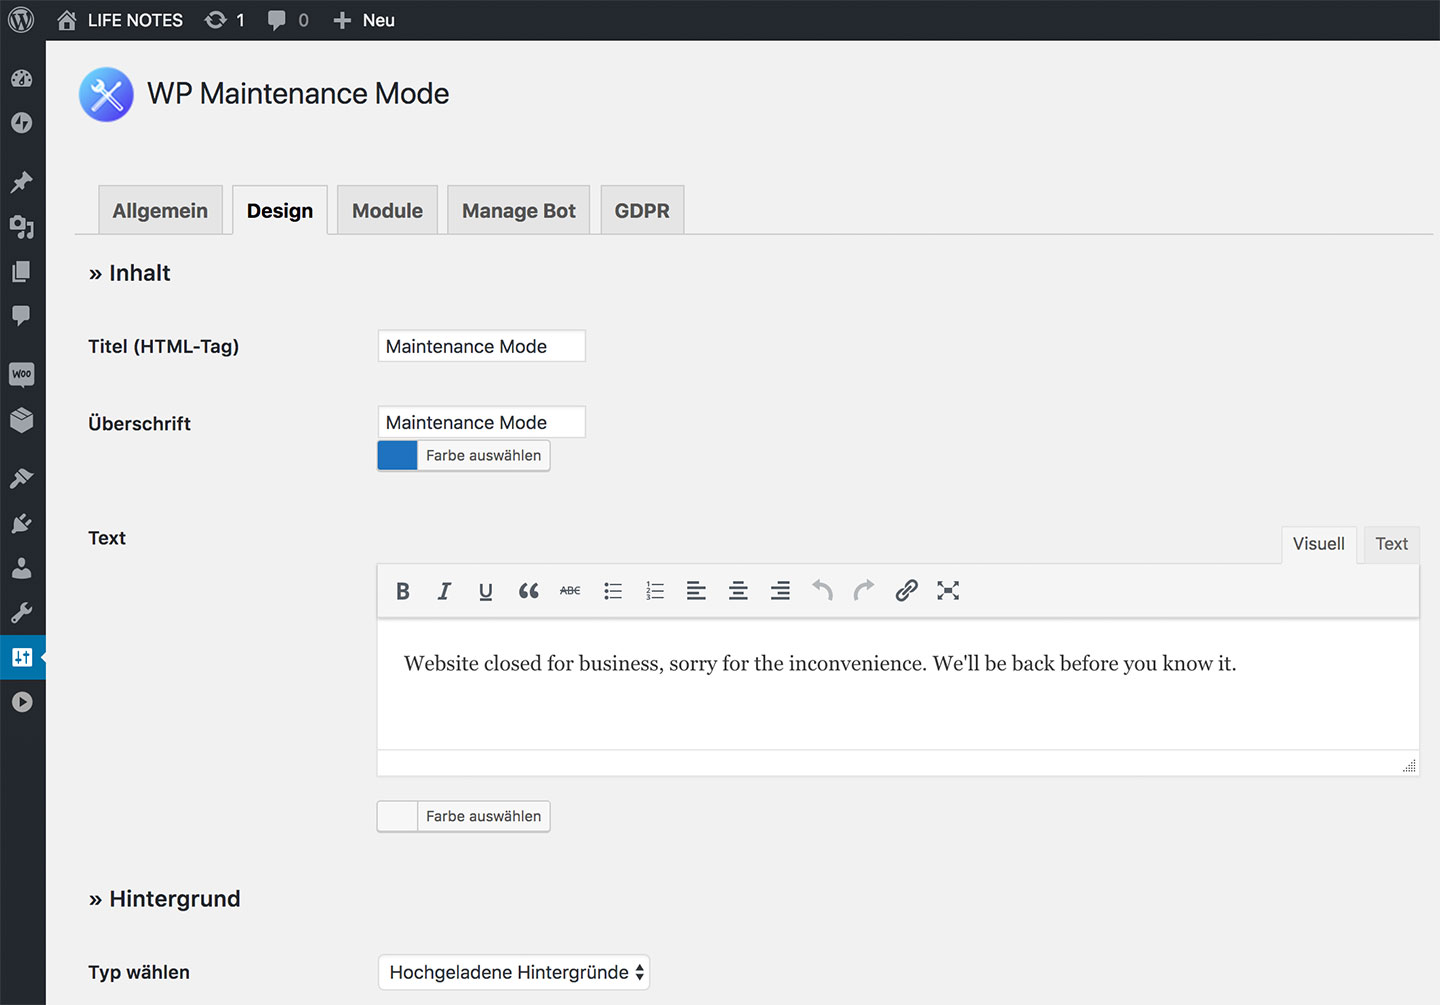The image size is (1440, 1005).
Task: Open the WordPress logo menu
Action: (x=21, y=19)
